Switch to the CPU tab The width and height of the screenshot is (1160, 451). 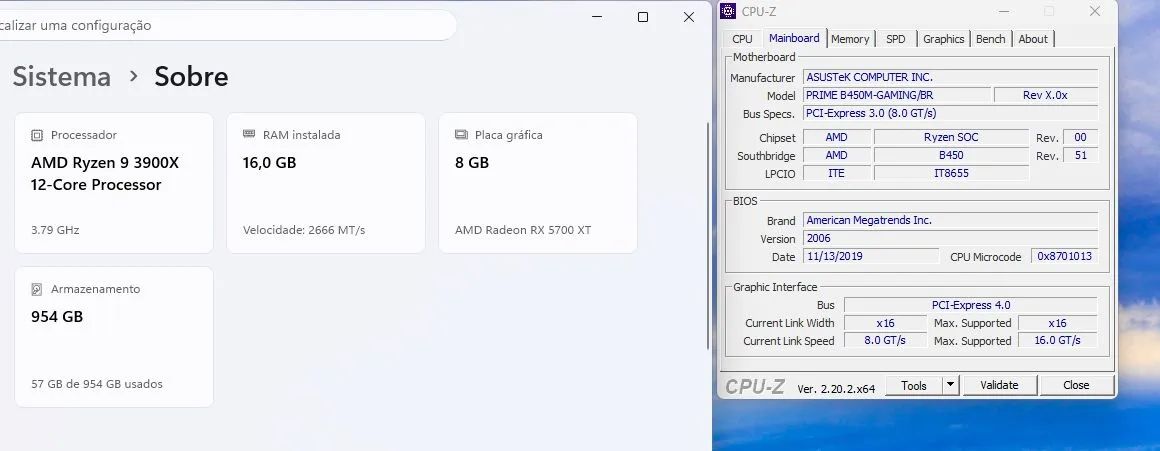pyautogui.click(x=742, y=38)
